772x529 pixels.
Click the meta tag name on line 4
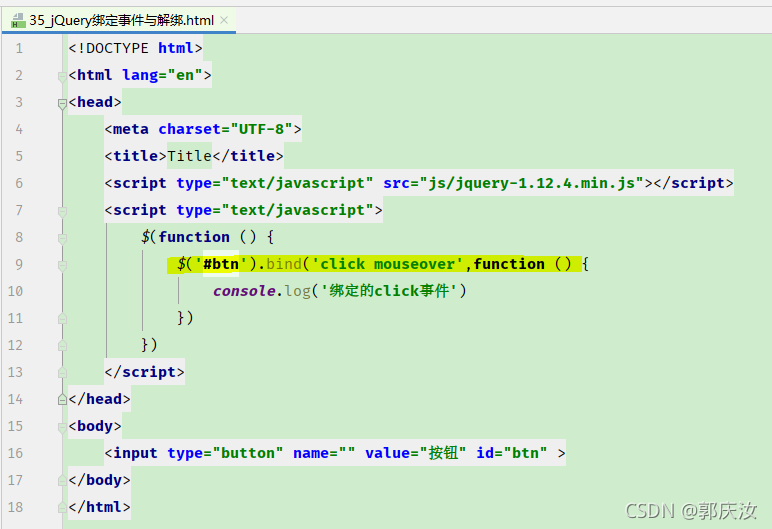pos(130,129)
